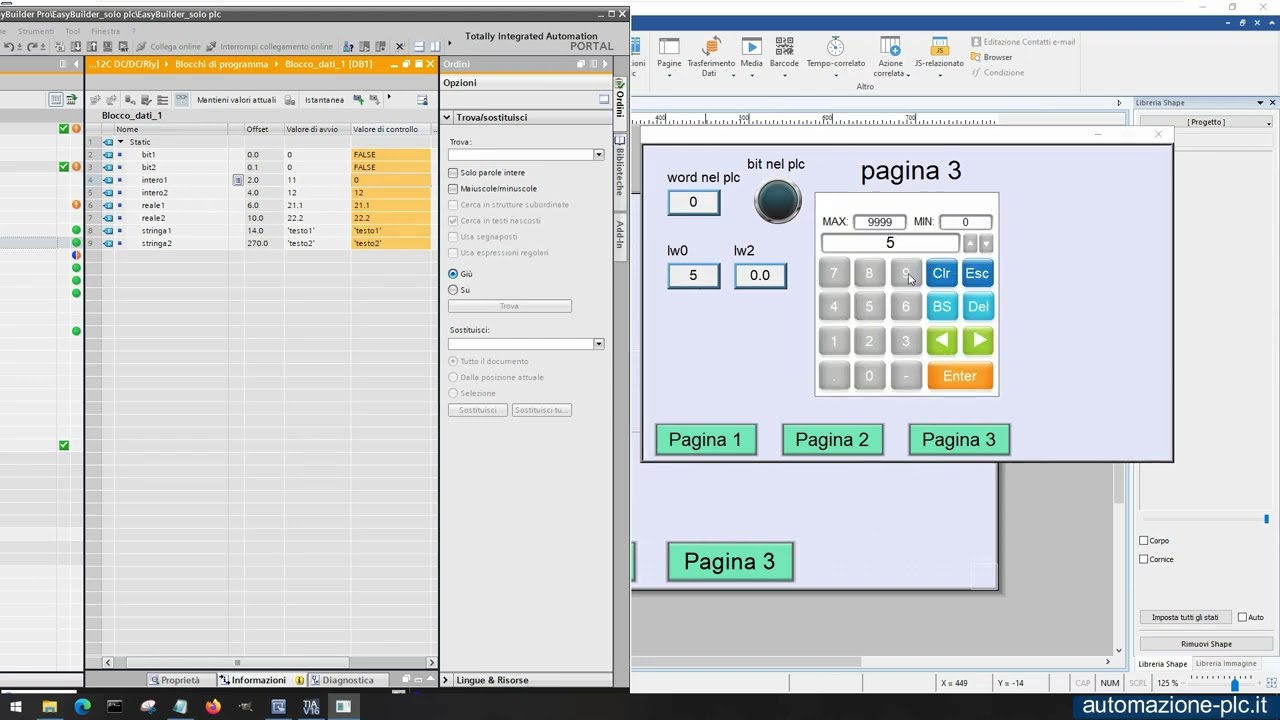Open the Browser tool in ribbon
The width and height of the screenshot is (1280, 720).
992,57
